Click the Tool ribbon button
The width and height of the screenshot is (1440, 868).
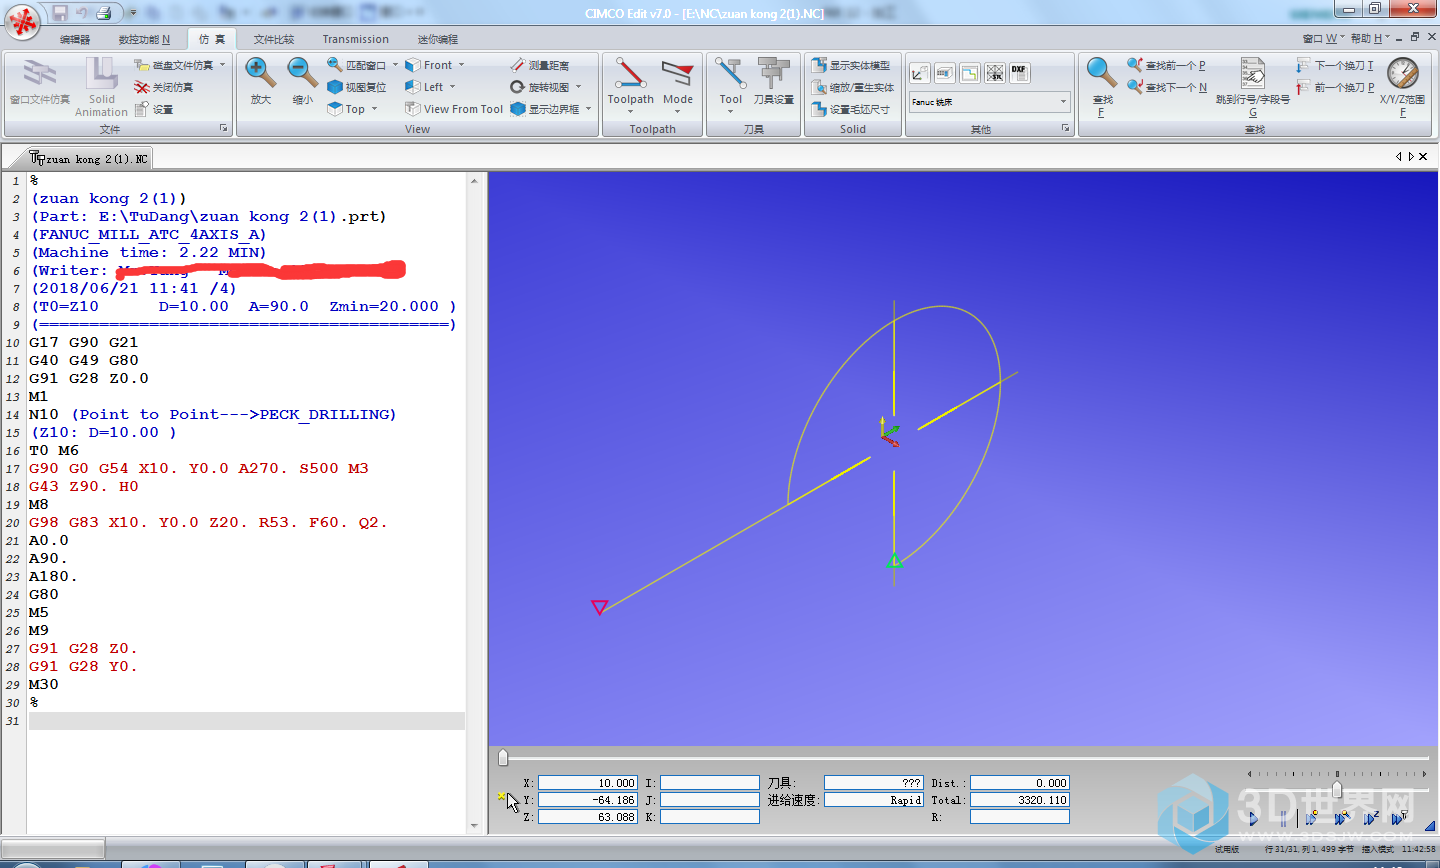point(731,83)
